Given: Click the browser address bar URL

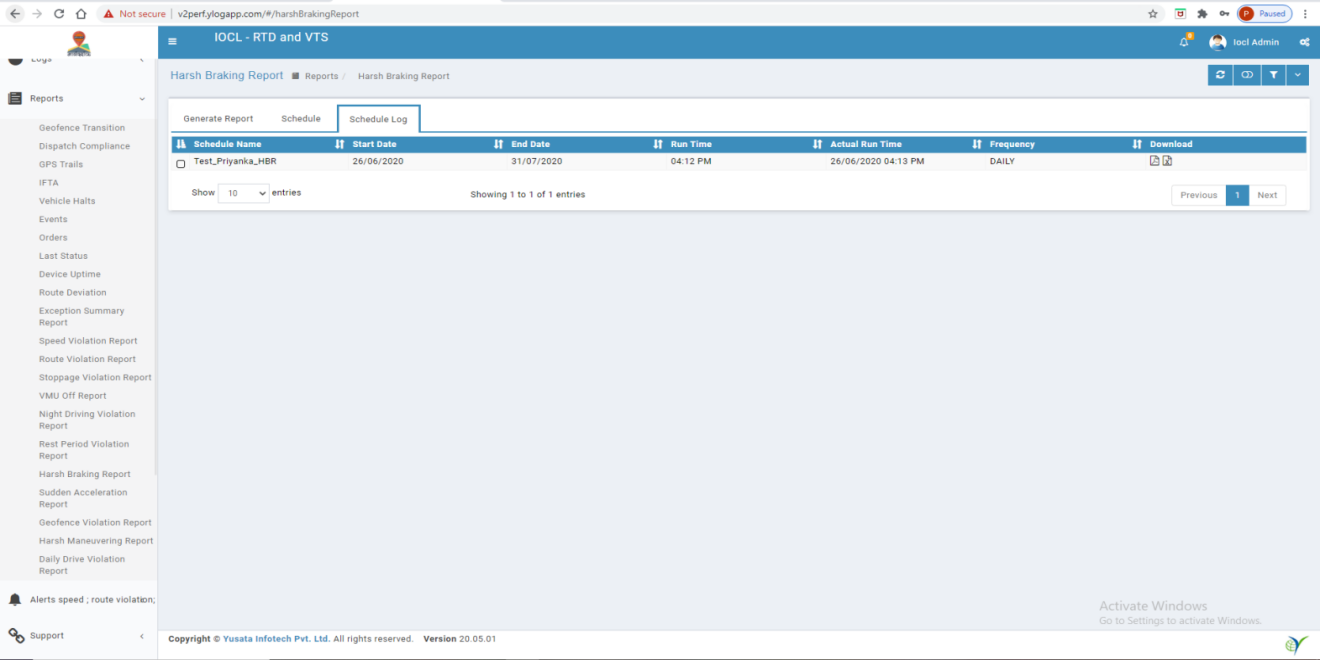Looking at the screenshot, I should pyautogui.click(x=268, y=14).
